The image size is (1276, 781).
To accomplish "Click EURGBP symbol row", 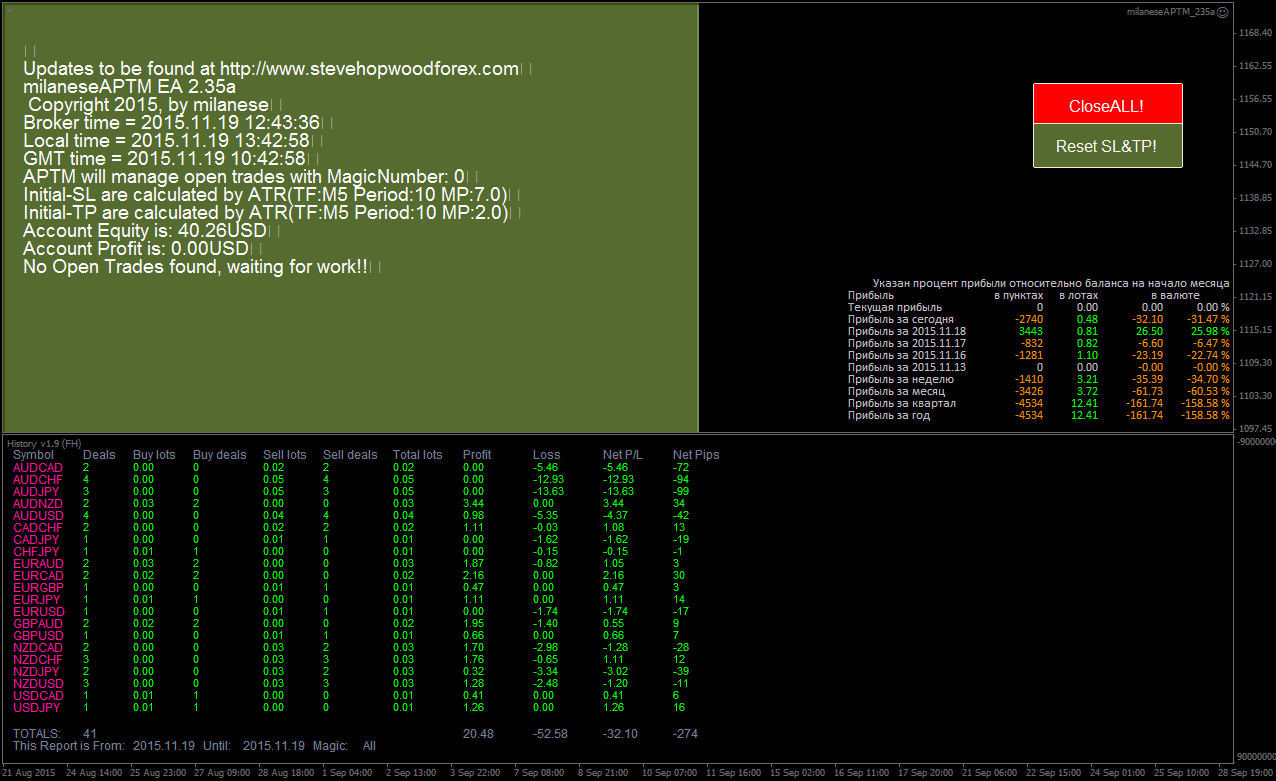I will [37, 588].
